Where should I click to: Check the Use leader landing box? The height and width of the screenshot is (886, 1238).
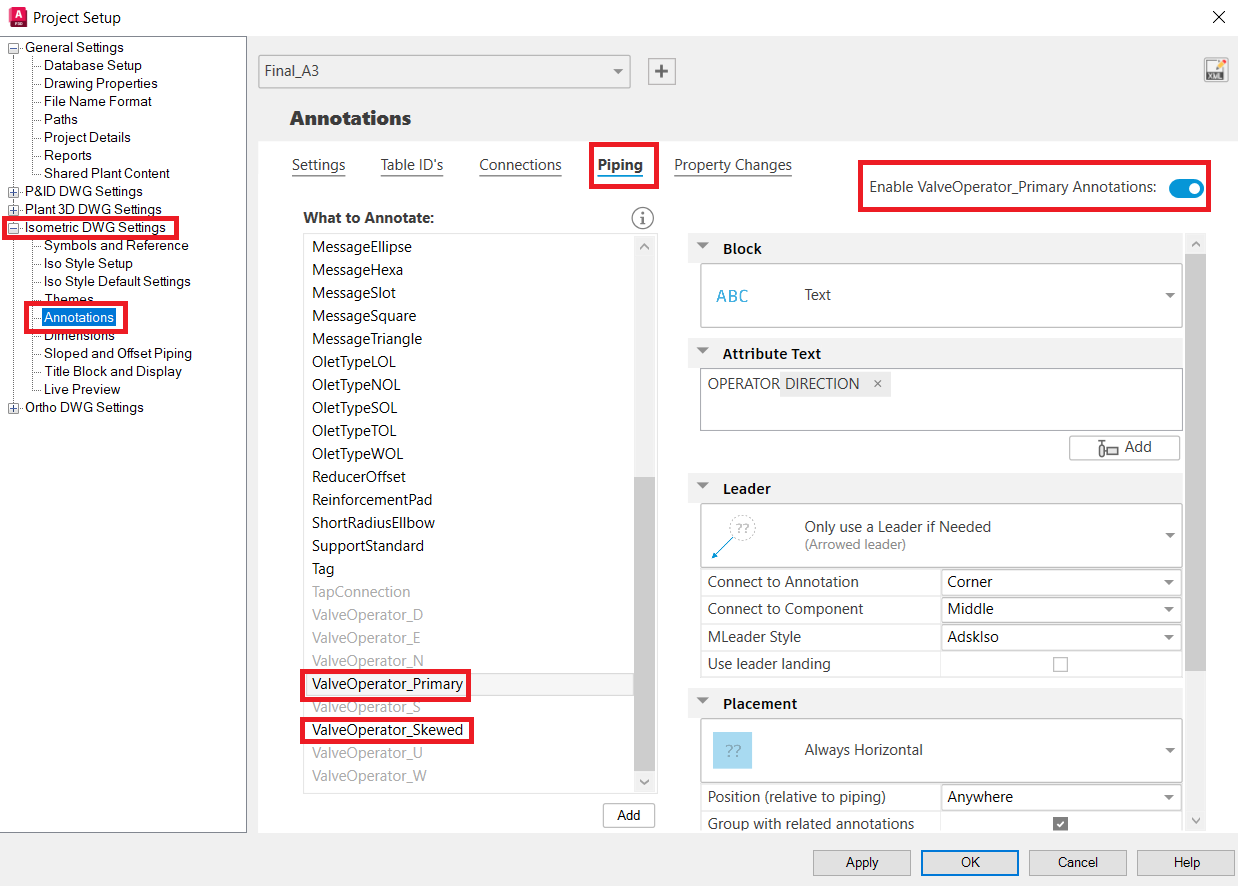coord(1061,664)
